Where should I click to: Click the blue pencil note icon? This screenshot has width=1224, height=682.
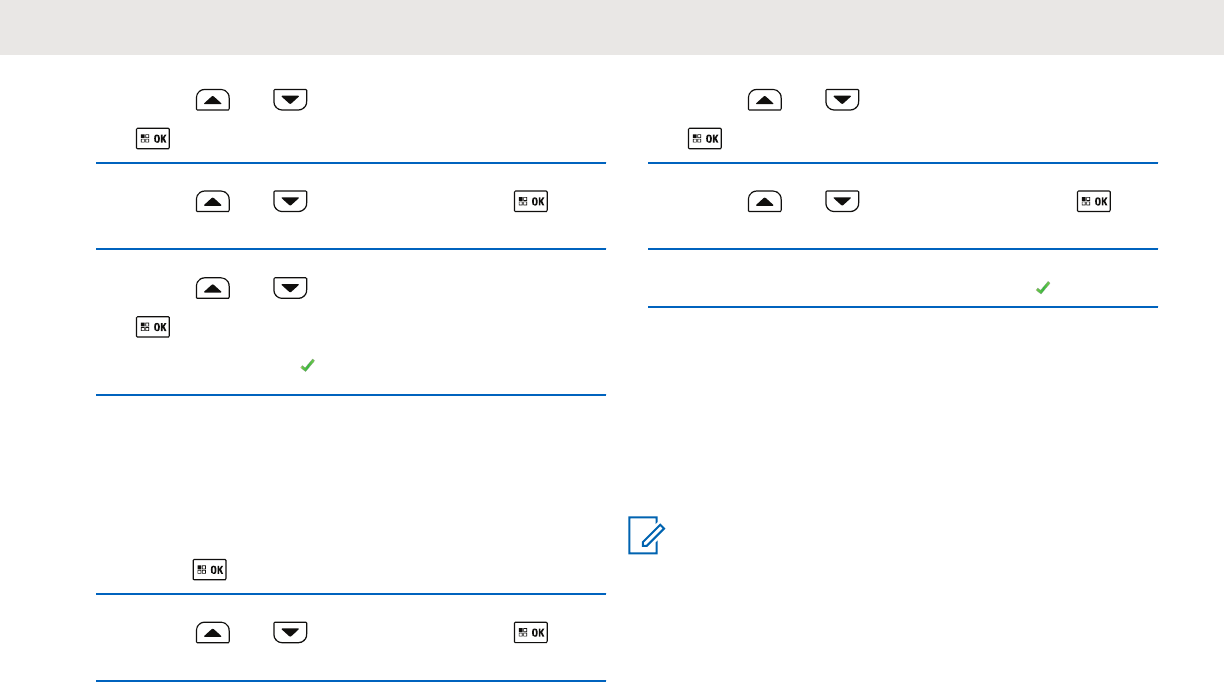[x=644, y=536]
